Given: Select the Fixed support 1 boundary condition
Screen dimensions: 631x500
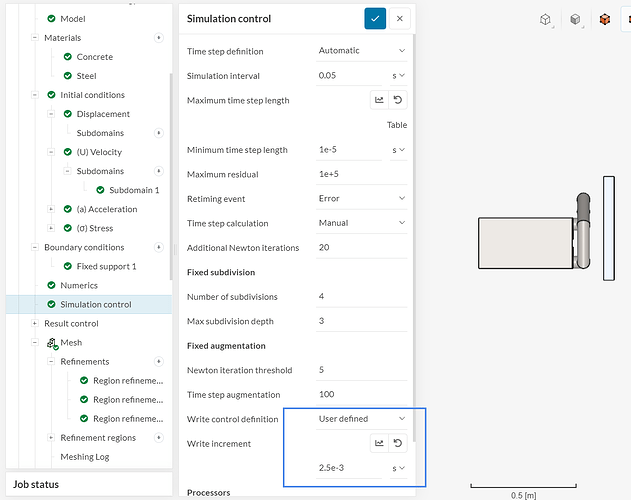Looking at the screenshot, I should coord(106,266).
